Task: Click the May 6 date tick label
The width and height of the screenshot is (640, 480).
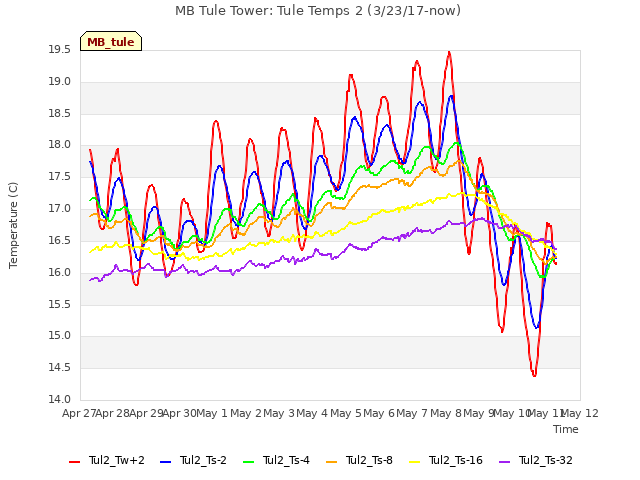Action: (x=379, y=413)
